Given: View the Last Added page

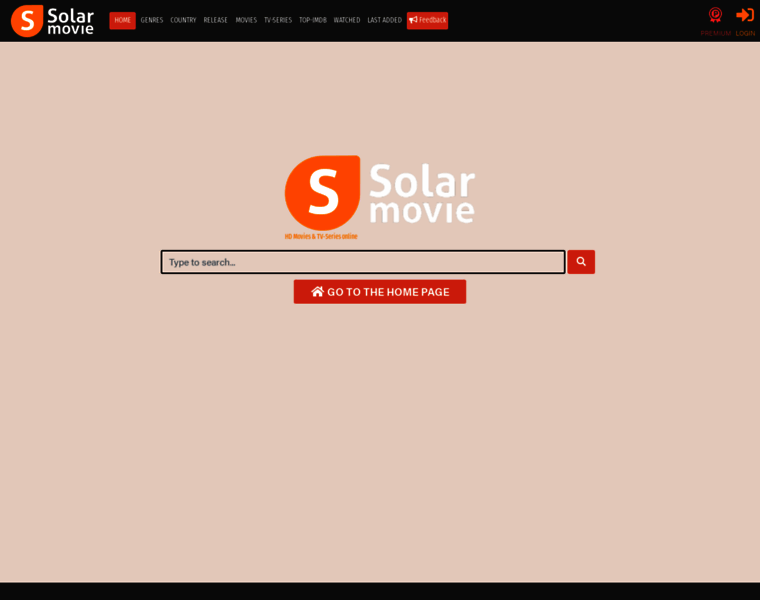Looking at the screenshot, I should [x=384, y=20].
